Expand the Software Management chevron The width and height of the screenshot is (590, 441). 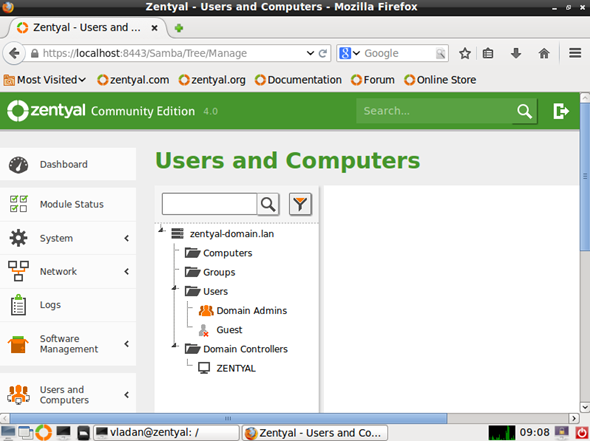pyautogui.click(x=127, y=344)
